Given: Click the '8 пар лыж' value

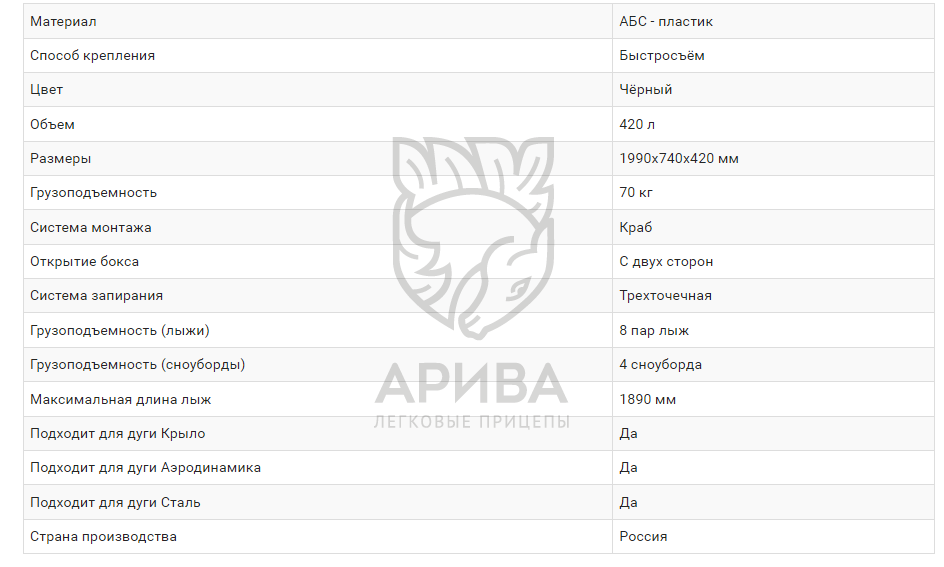Looking at the screenshot, I should point(654,330).
